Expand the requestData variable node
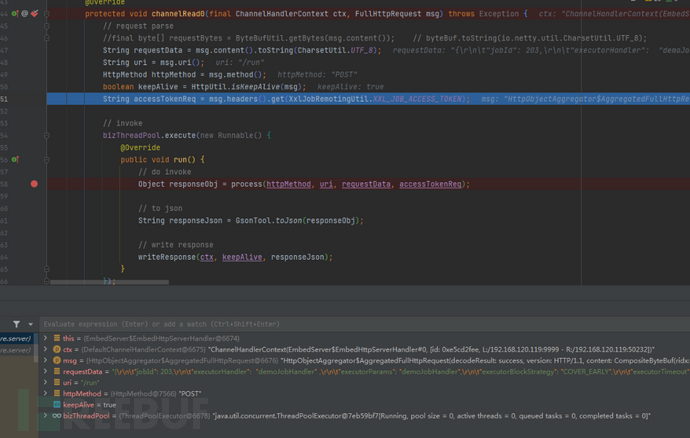This screenshot has height=438, width=690. [45, 371]
